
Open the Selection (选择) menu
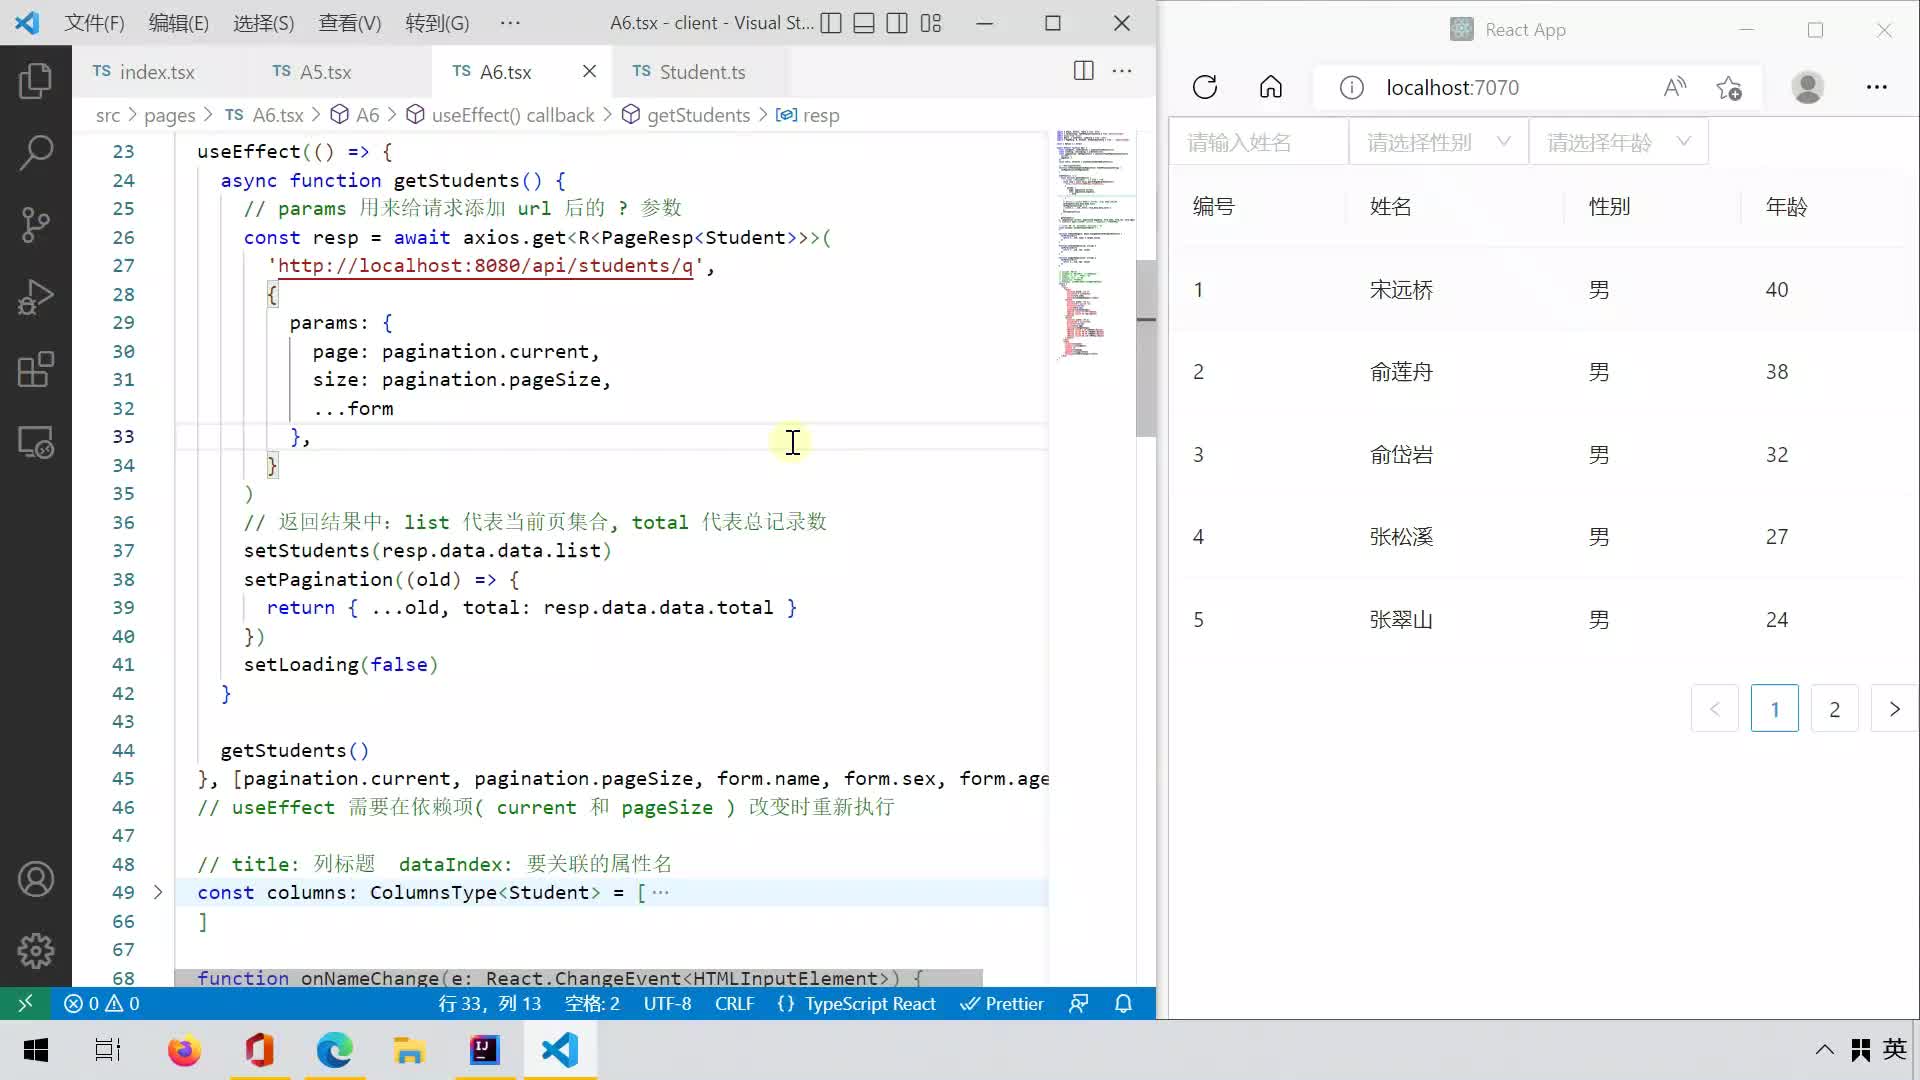point(264,23)
